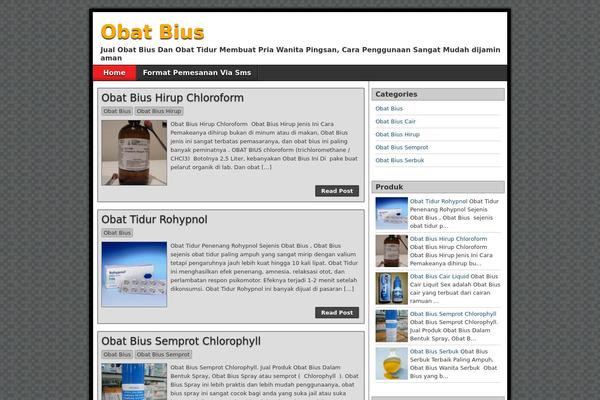
Task: Click site tagline starting 'Jual Obat Bius Dan'
Action: click(x=300, y=54)
